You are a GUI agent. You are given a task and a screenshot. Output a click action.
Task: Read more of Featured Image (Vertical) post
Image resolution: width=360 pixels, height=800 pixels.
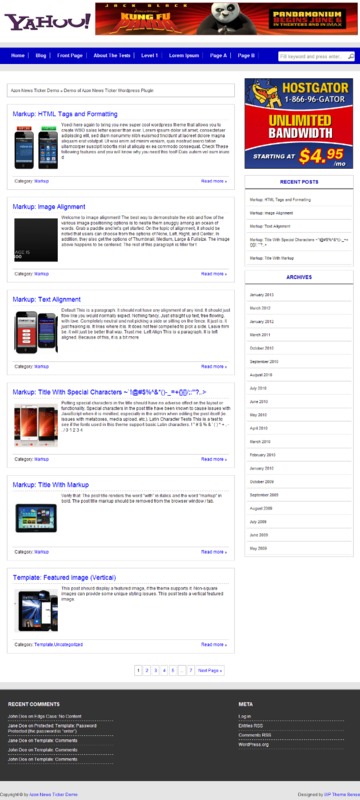point(214,645)
